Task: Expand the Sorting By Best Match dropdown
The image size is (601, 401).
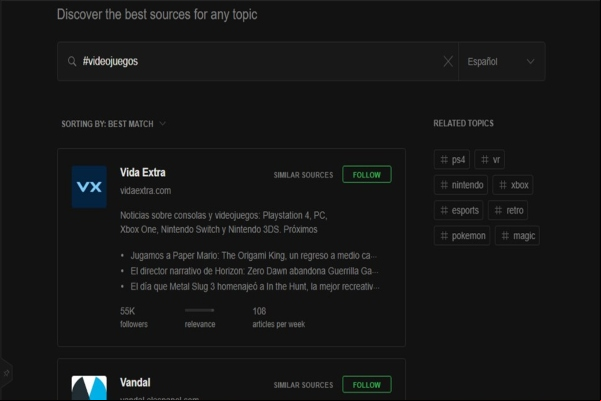Action: tap(113, 124)
